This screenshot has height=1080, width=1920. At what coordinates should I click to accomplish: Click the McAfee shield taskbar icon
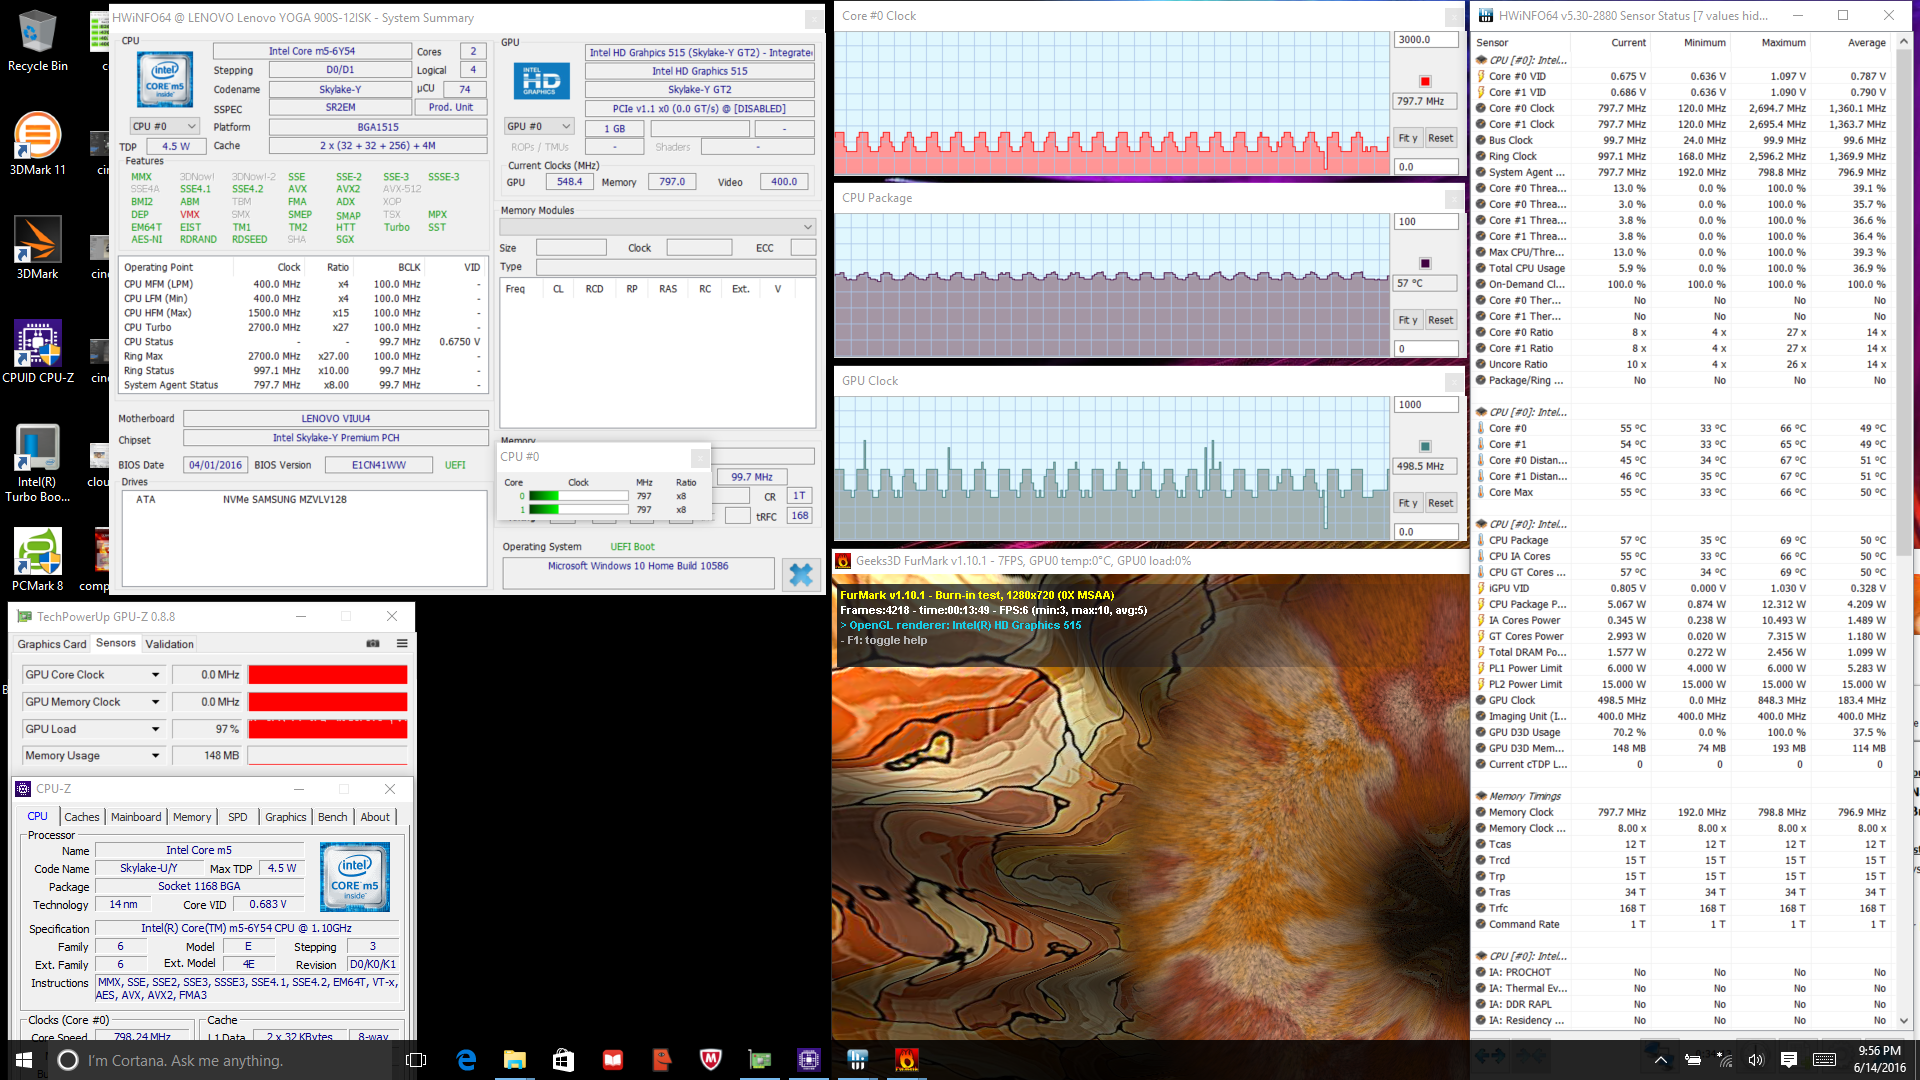tap(711, 1060)
